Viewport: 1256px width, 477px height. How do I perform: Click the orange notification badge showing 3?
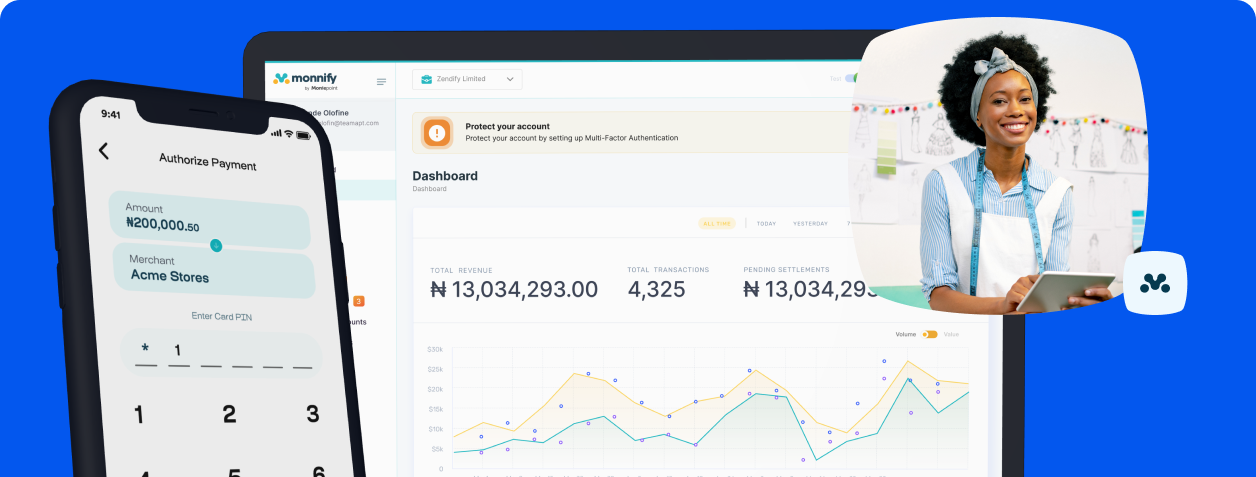click(359, 301)
